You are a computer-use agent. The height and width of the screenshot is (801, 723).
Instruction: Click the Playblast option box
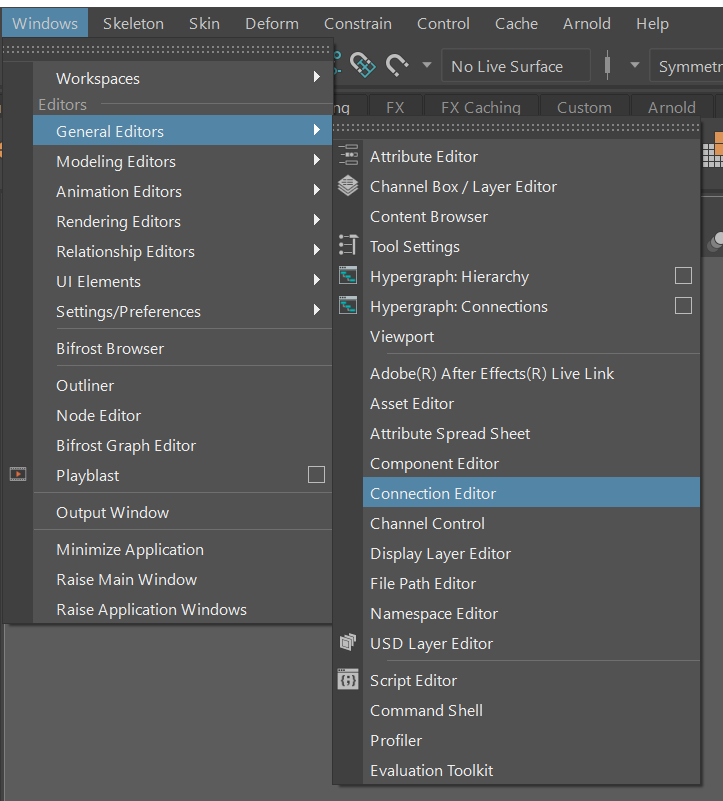pos(316,475)
